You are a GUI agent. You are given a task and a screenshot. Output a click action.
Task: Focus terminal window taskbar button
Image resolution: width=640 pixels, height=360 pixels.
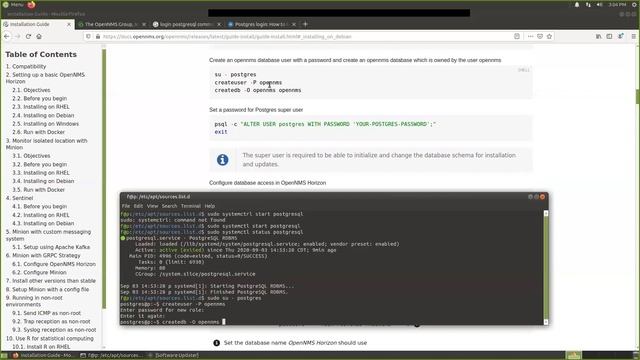click(111, 356)
